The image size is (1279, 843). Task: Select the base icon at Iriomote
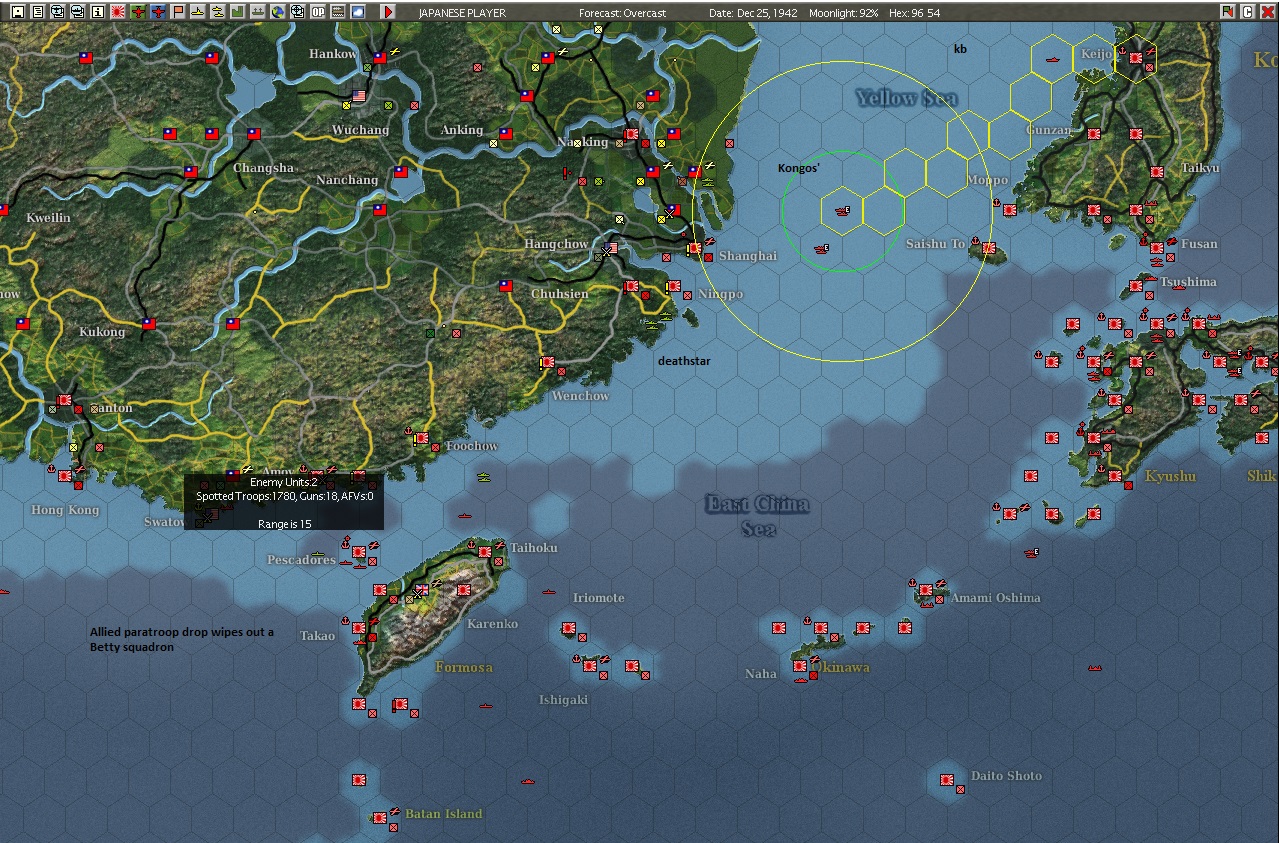[568, 628]
